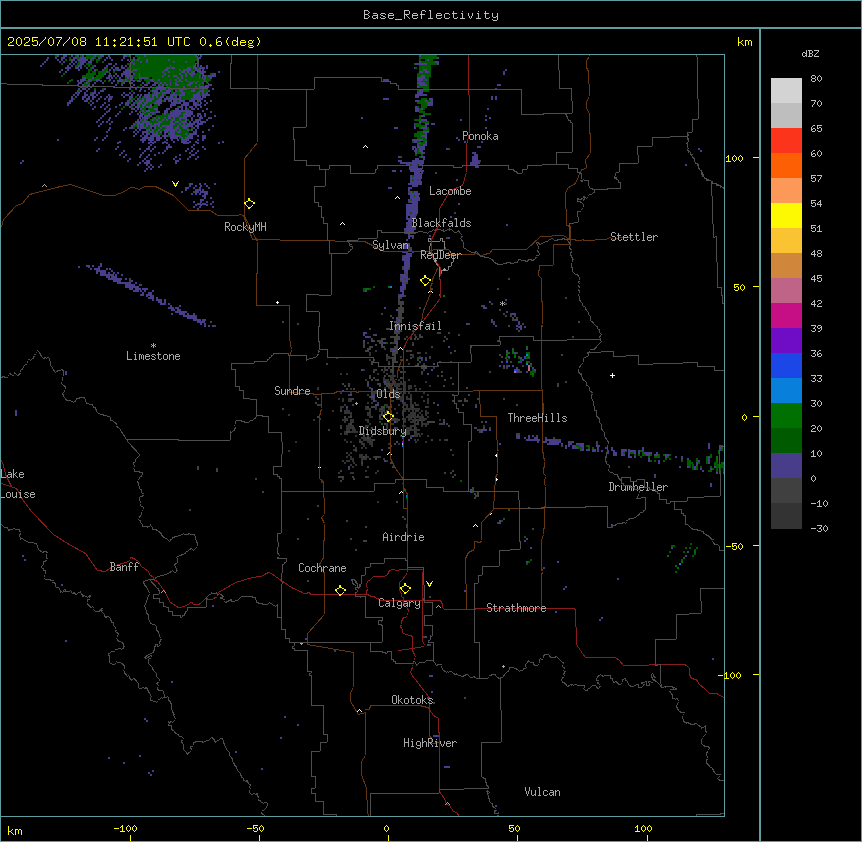Select the royal blue 33-36 dBZ swatch
The image size is (862, 842).
tap(786, 366)
